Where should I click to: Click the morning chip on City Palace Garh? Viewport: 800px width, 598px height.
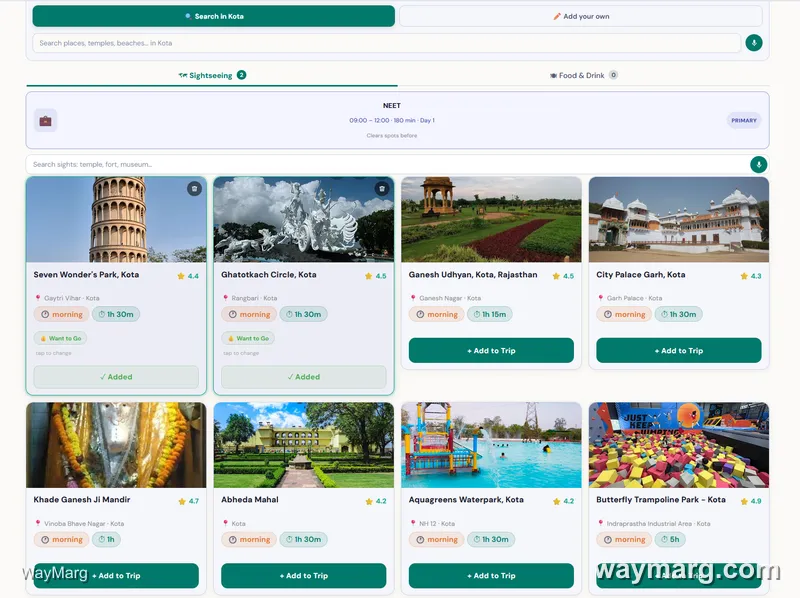click(x=624, y=314)
